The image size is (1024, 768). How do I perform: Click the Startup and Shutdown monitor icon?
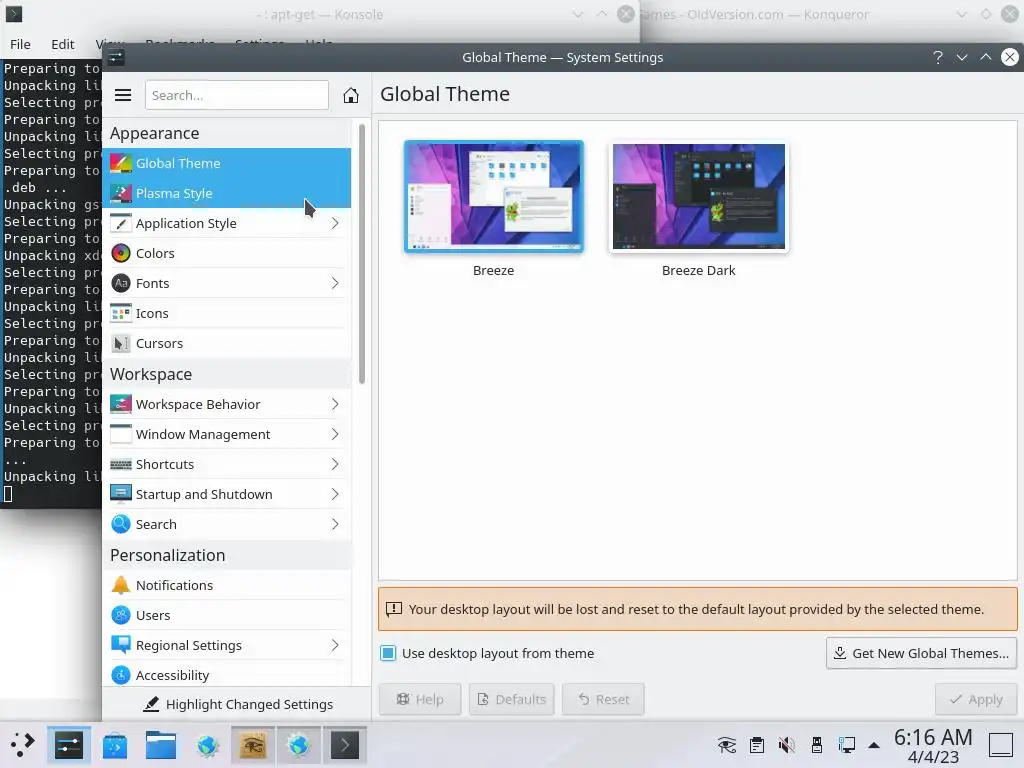tap(121, 494)
